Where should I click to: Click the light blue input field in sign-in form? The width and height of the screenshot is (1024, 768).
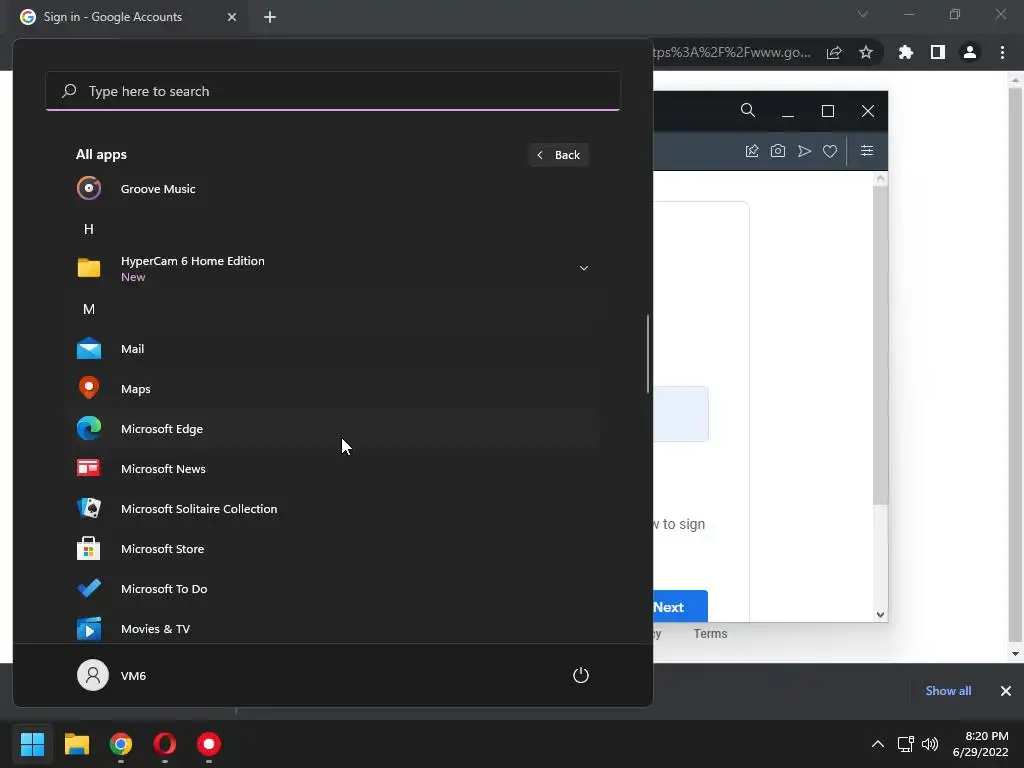pos(680,414)
